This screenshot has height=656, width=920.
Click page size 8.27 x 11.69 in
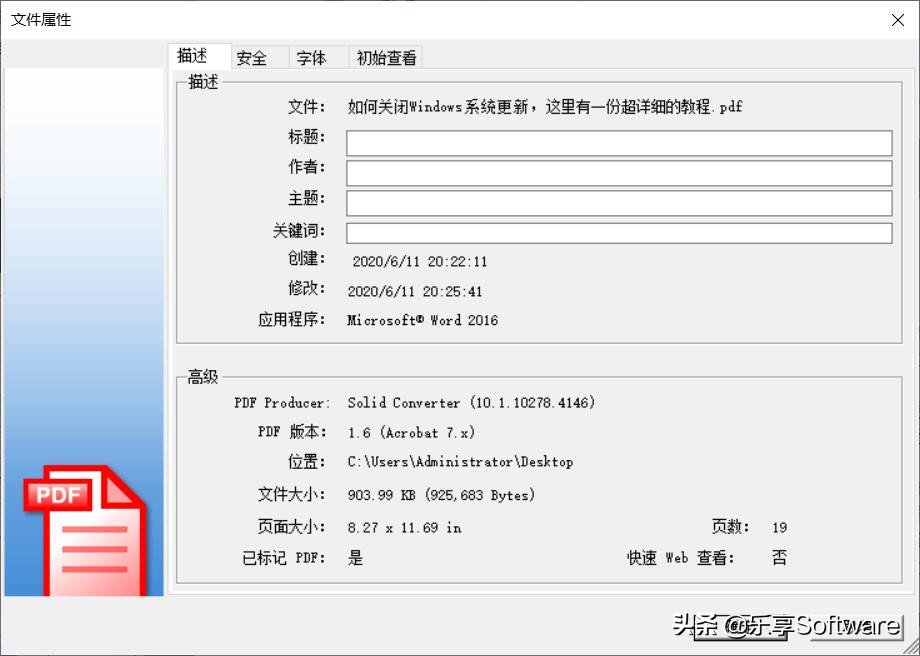pyautogui.click(x=404, y=527)
